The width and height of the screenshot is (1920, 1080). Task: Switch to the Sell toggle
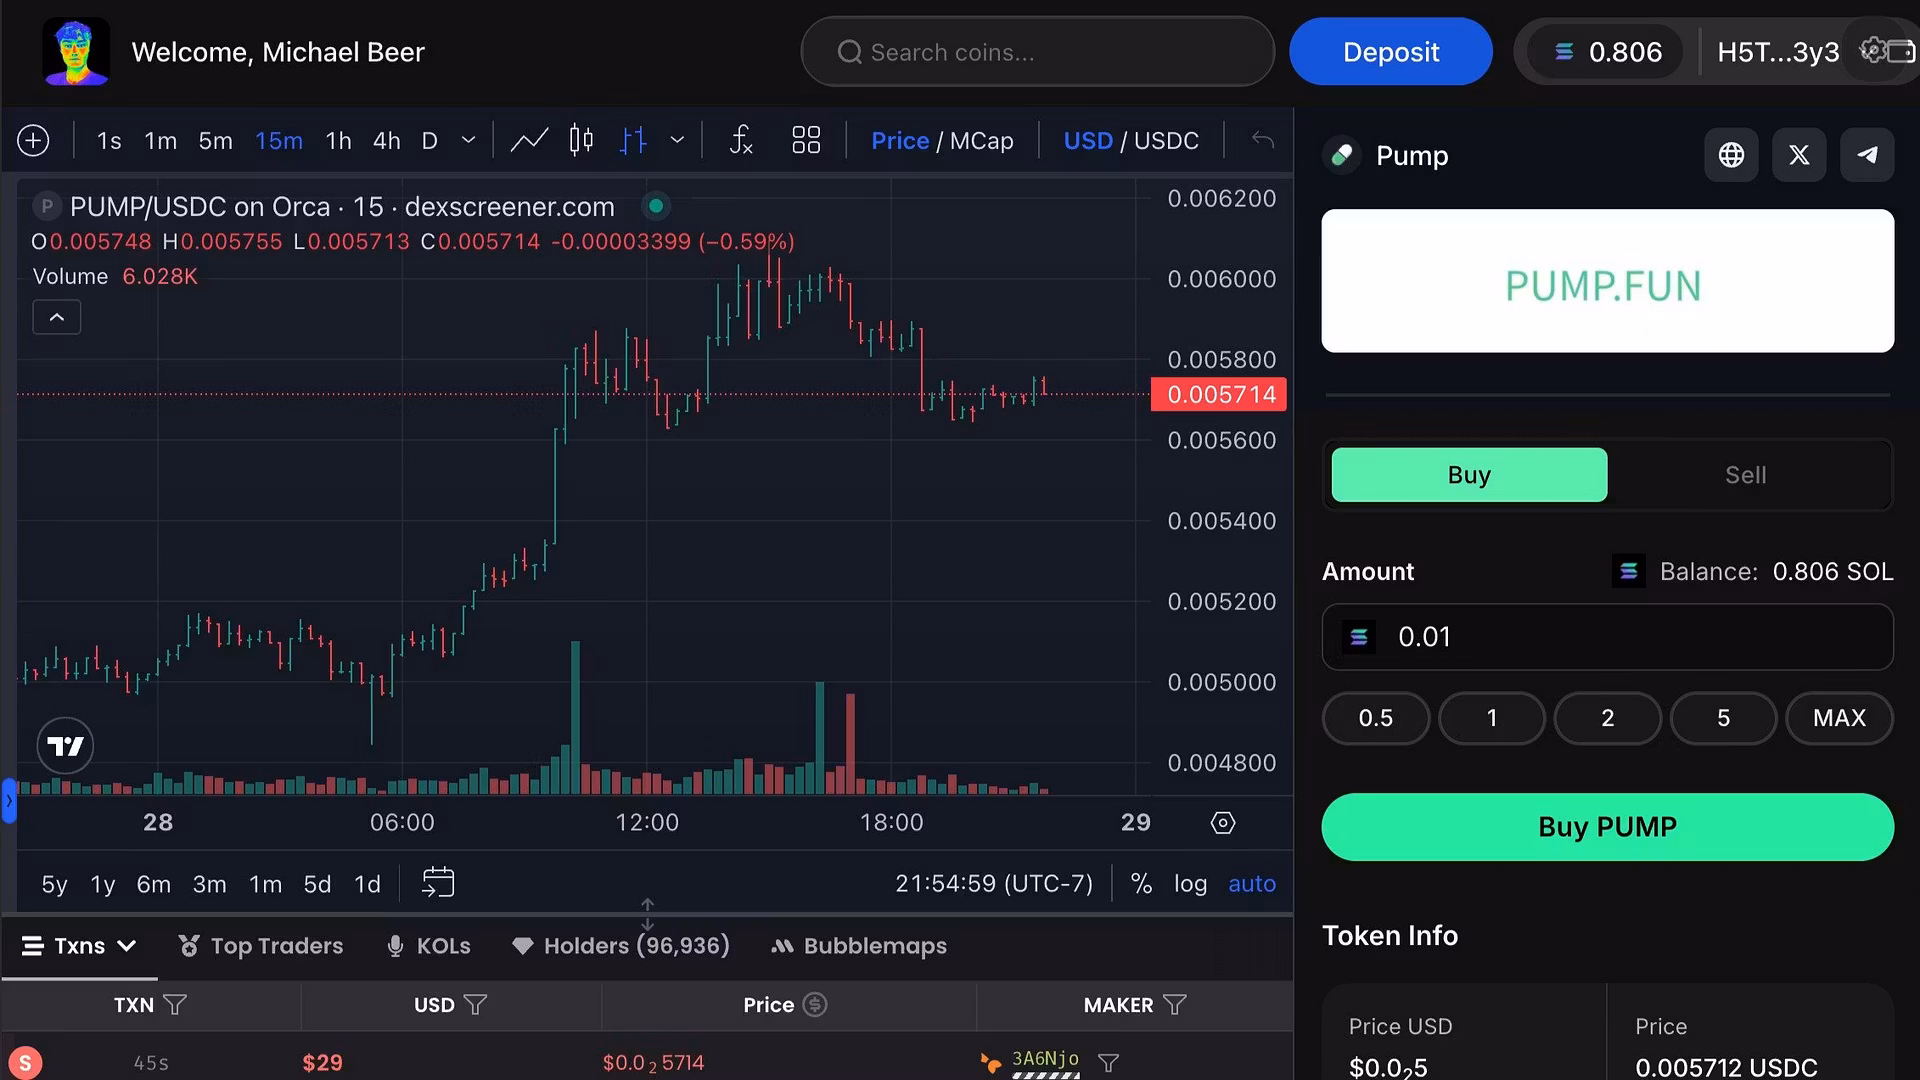click(x=1745, y=475)
